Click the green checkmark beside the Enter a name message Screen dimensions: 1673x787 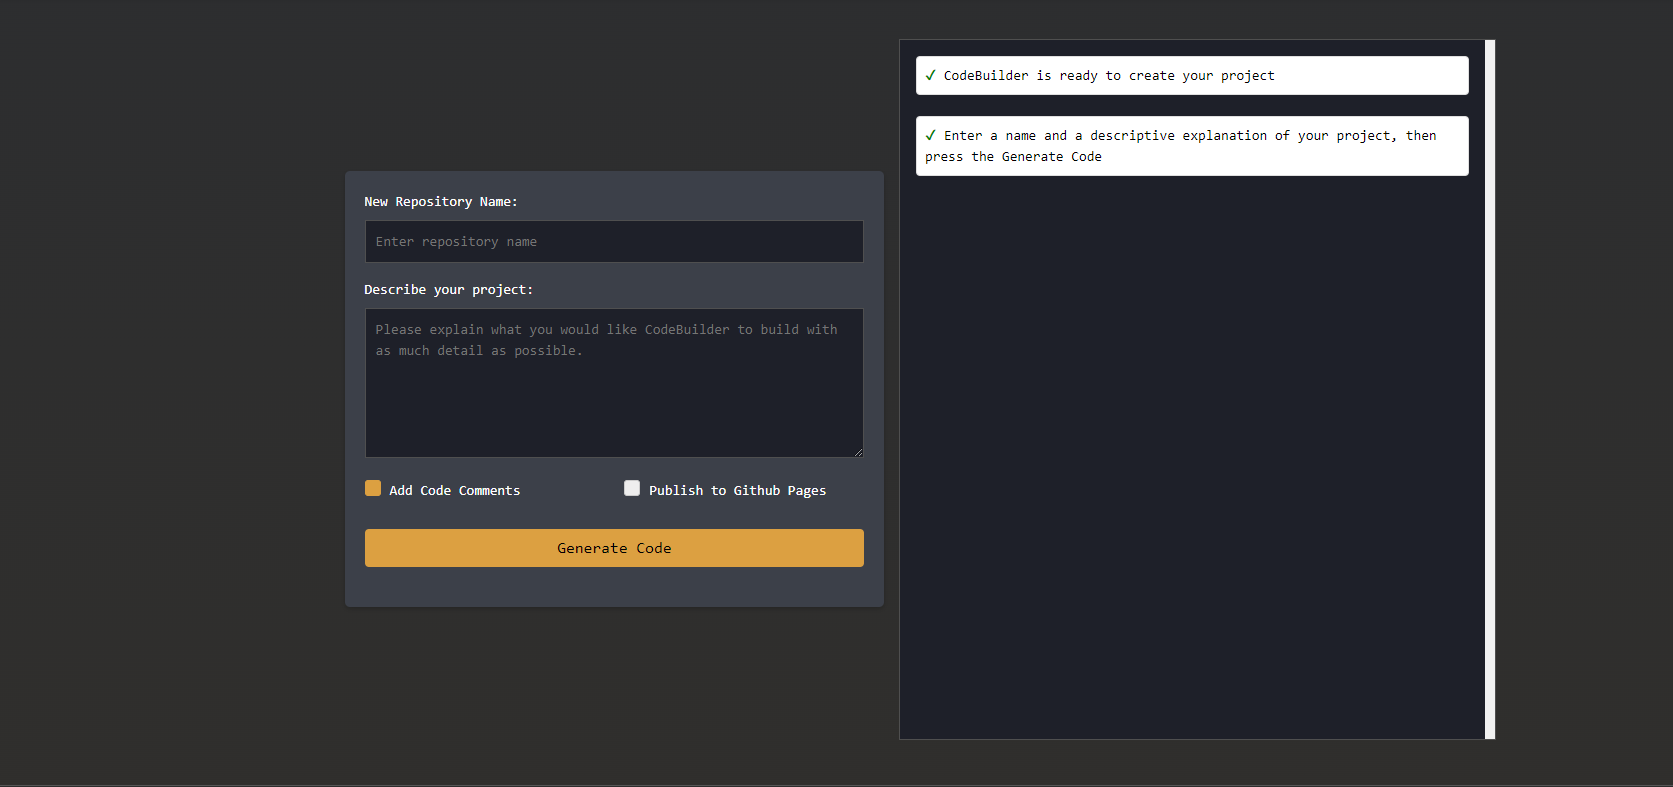931,135
